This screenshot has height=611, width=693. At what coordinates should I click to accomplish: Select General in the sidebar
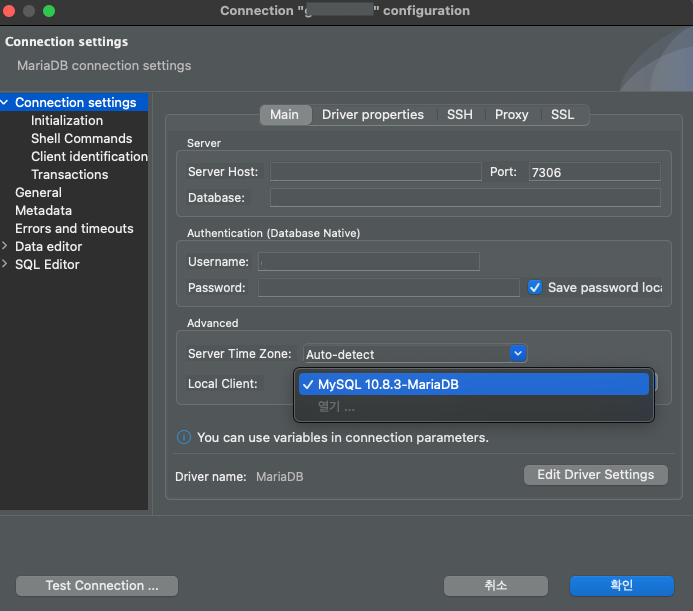pos(38,192)
